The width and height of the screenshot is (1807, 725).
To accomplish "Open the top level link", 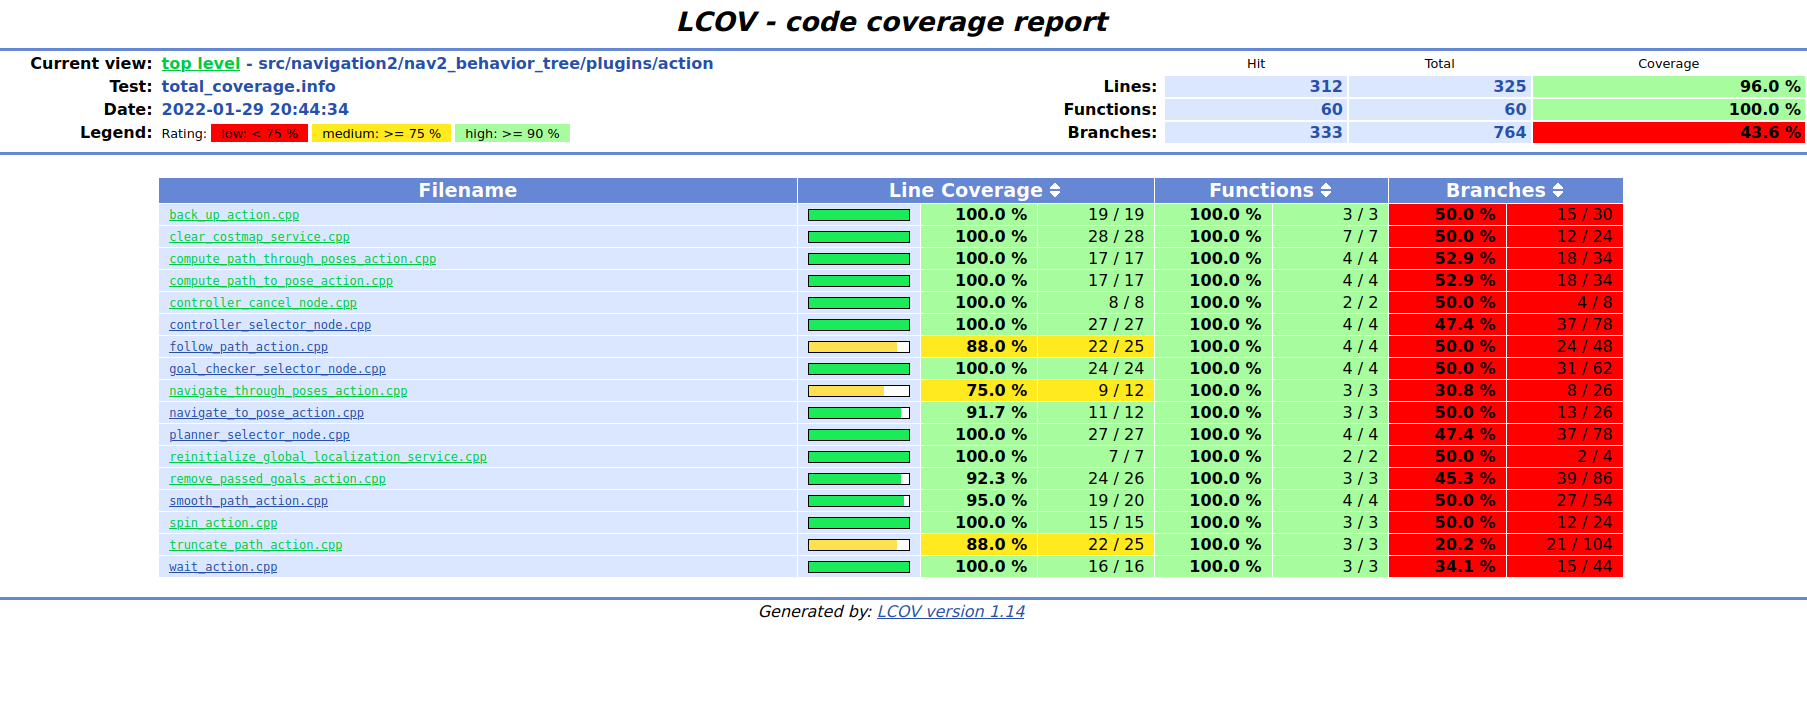I will pos(200,63).
